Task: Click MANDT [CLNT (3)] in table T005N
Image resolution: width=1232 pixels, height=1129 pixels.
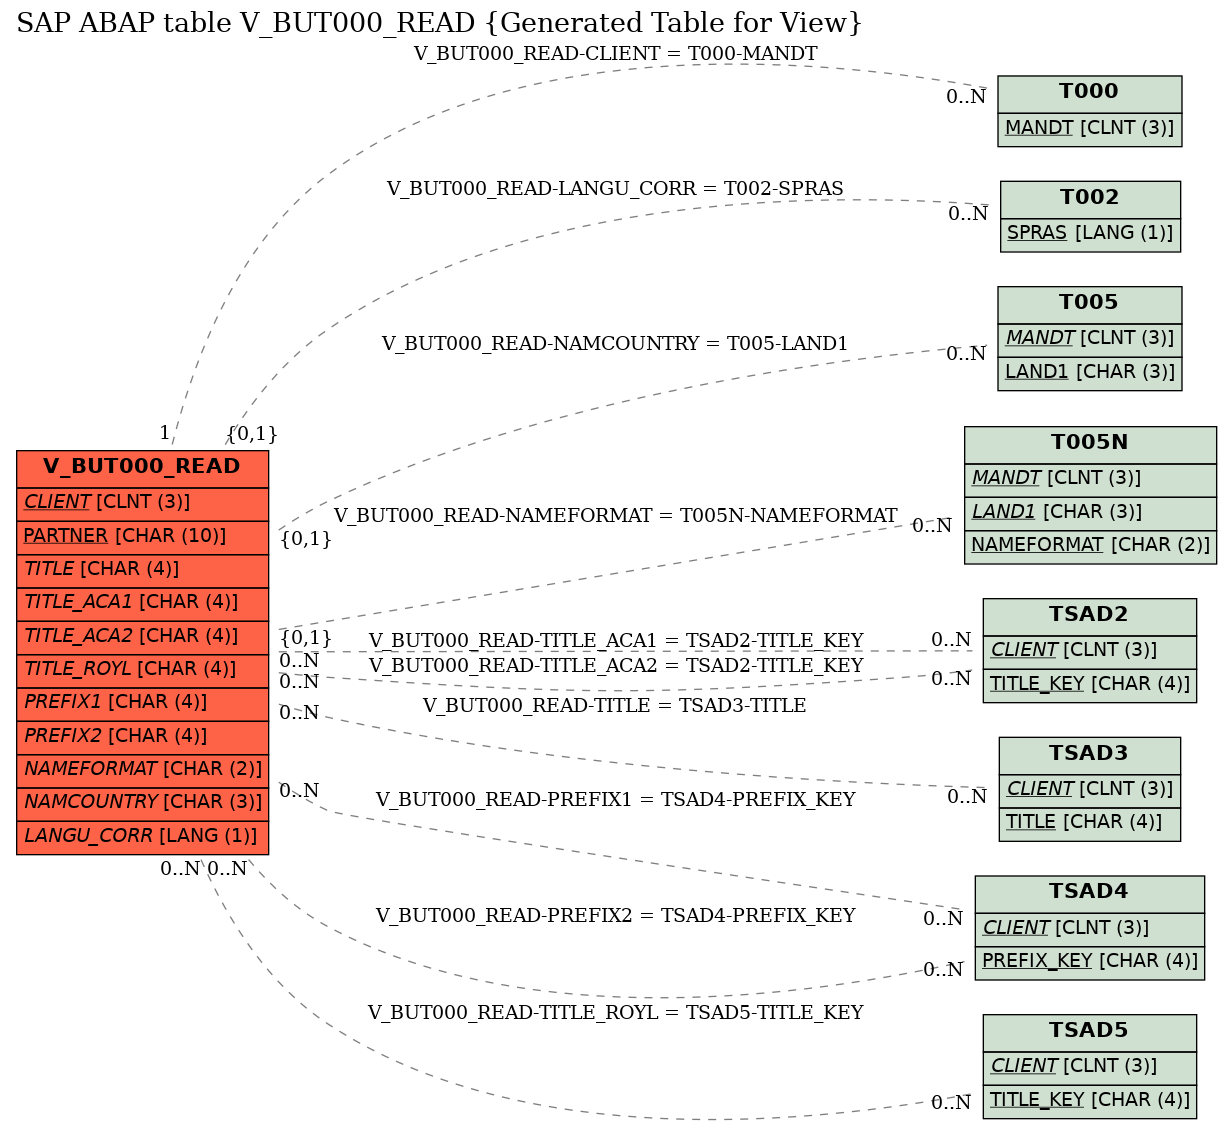Action: point(1091,479)
